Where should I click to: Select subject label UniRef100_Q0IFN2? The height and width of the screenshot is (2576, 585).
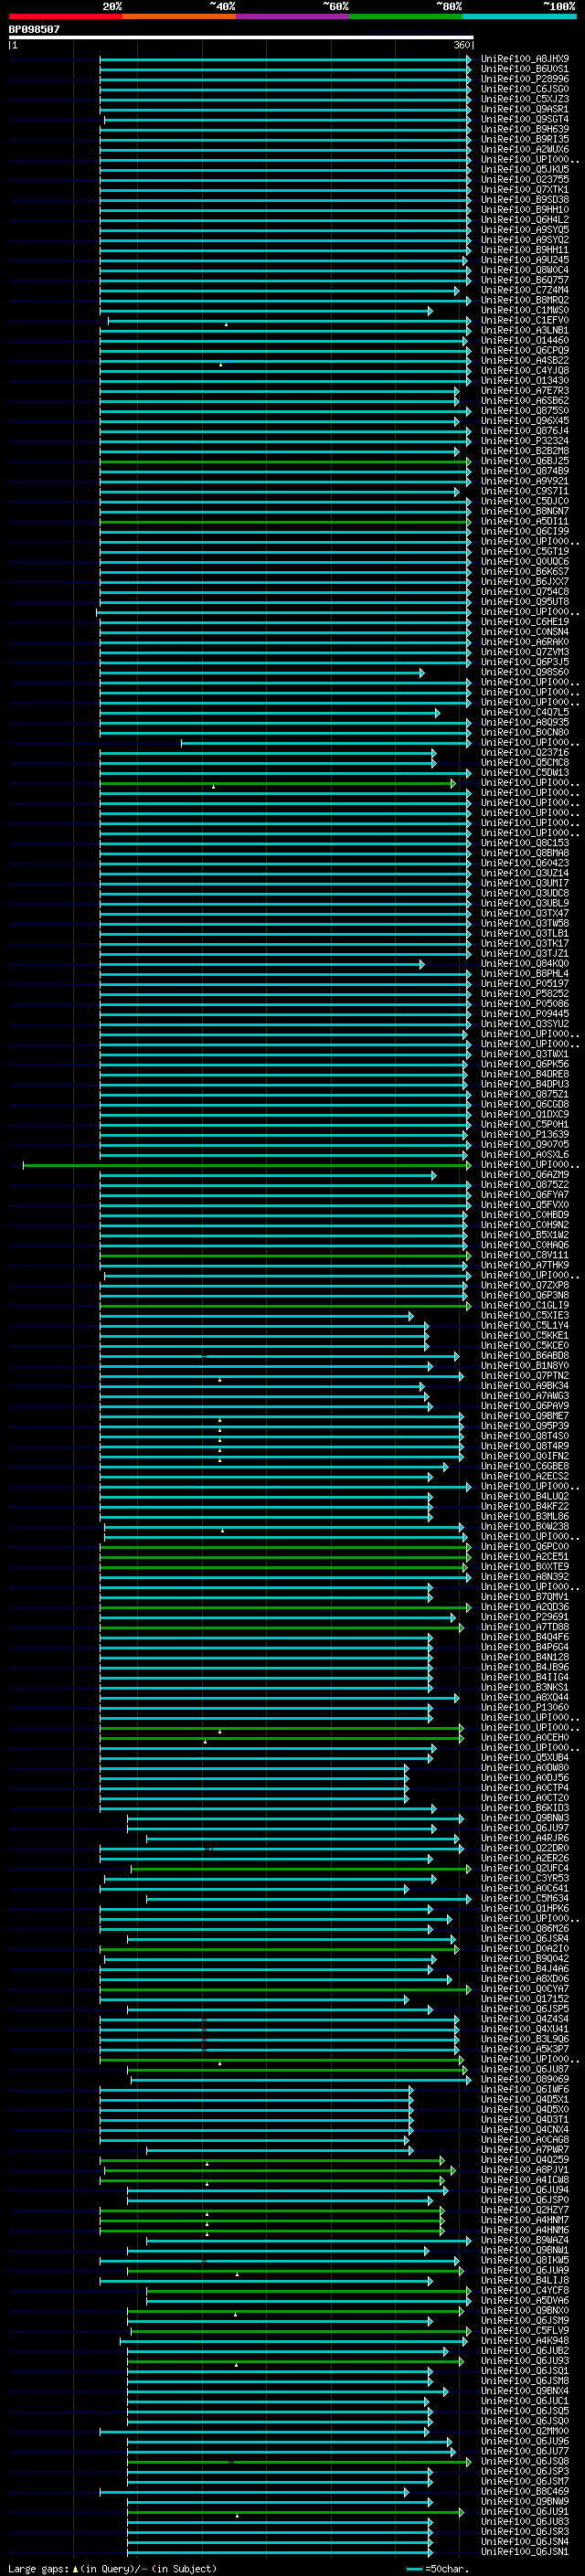524,1456
